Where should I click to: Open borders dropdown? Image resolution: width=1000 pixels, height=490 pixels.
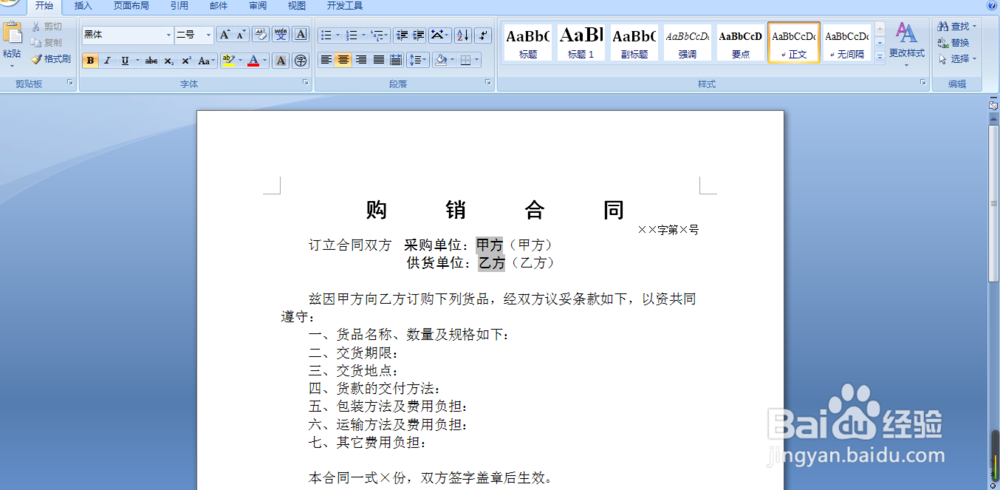tap(476, 60)
